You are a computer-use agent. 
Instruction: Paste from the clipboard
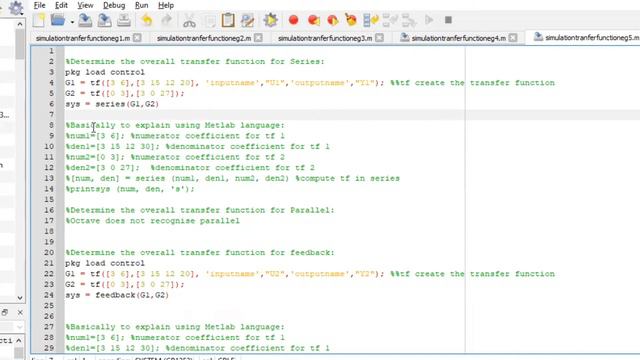pos(228,20)
